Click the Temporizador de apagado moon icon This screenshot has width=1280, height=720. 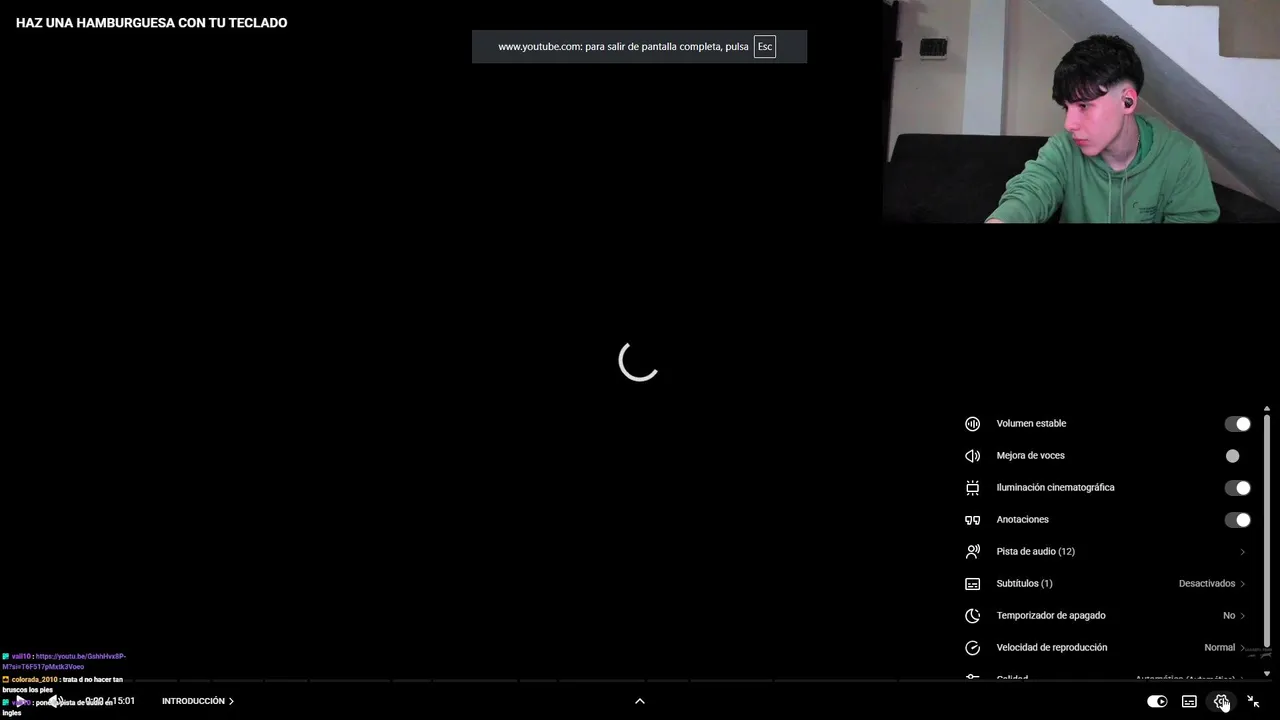pos(972,616)
